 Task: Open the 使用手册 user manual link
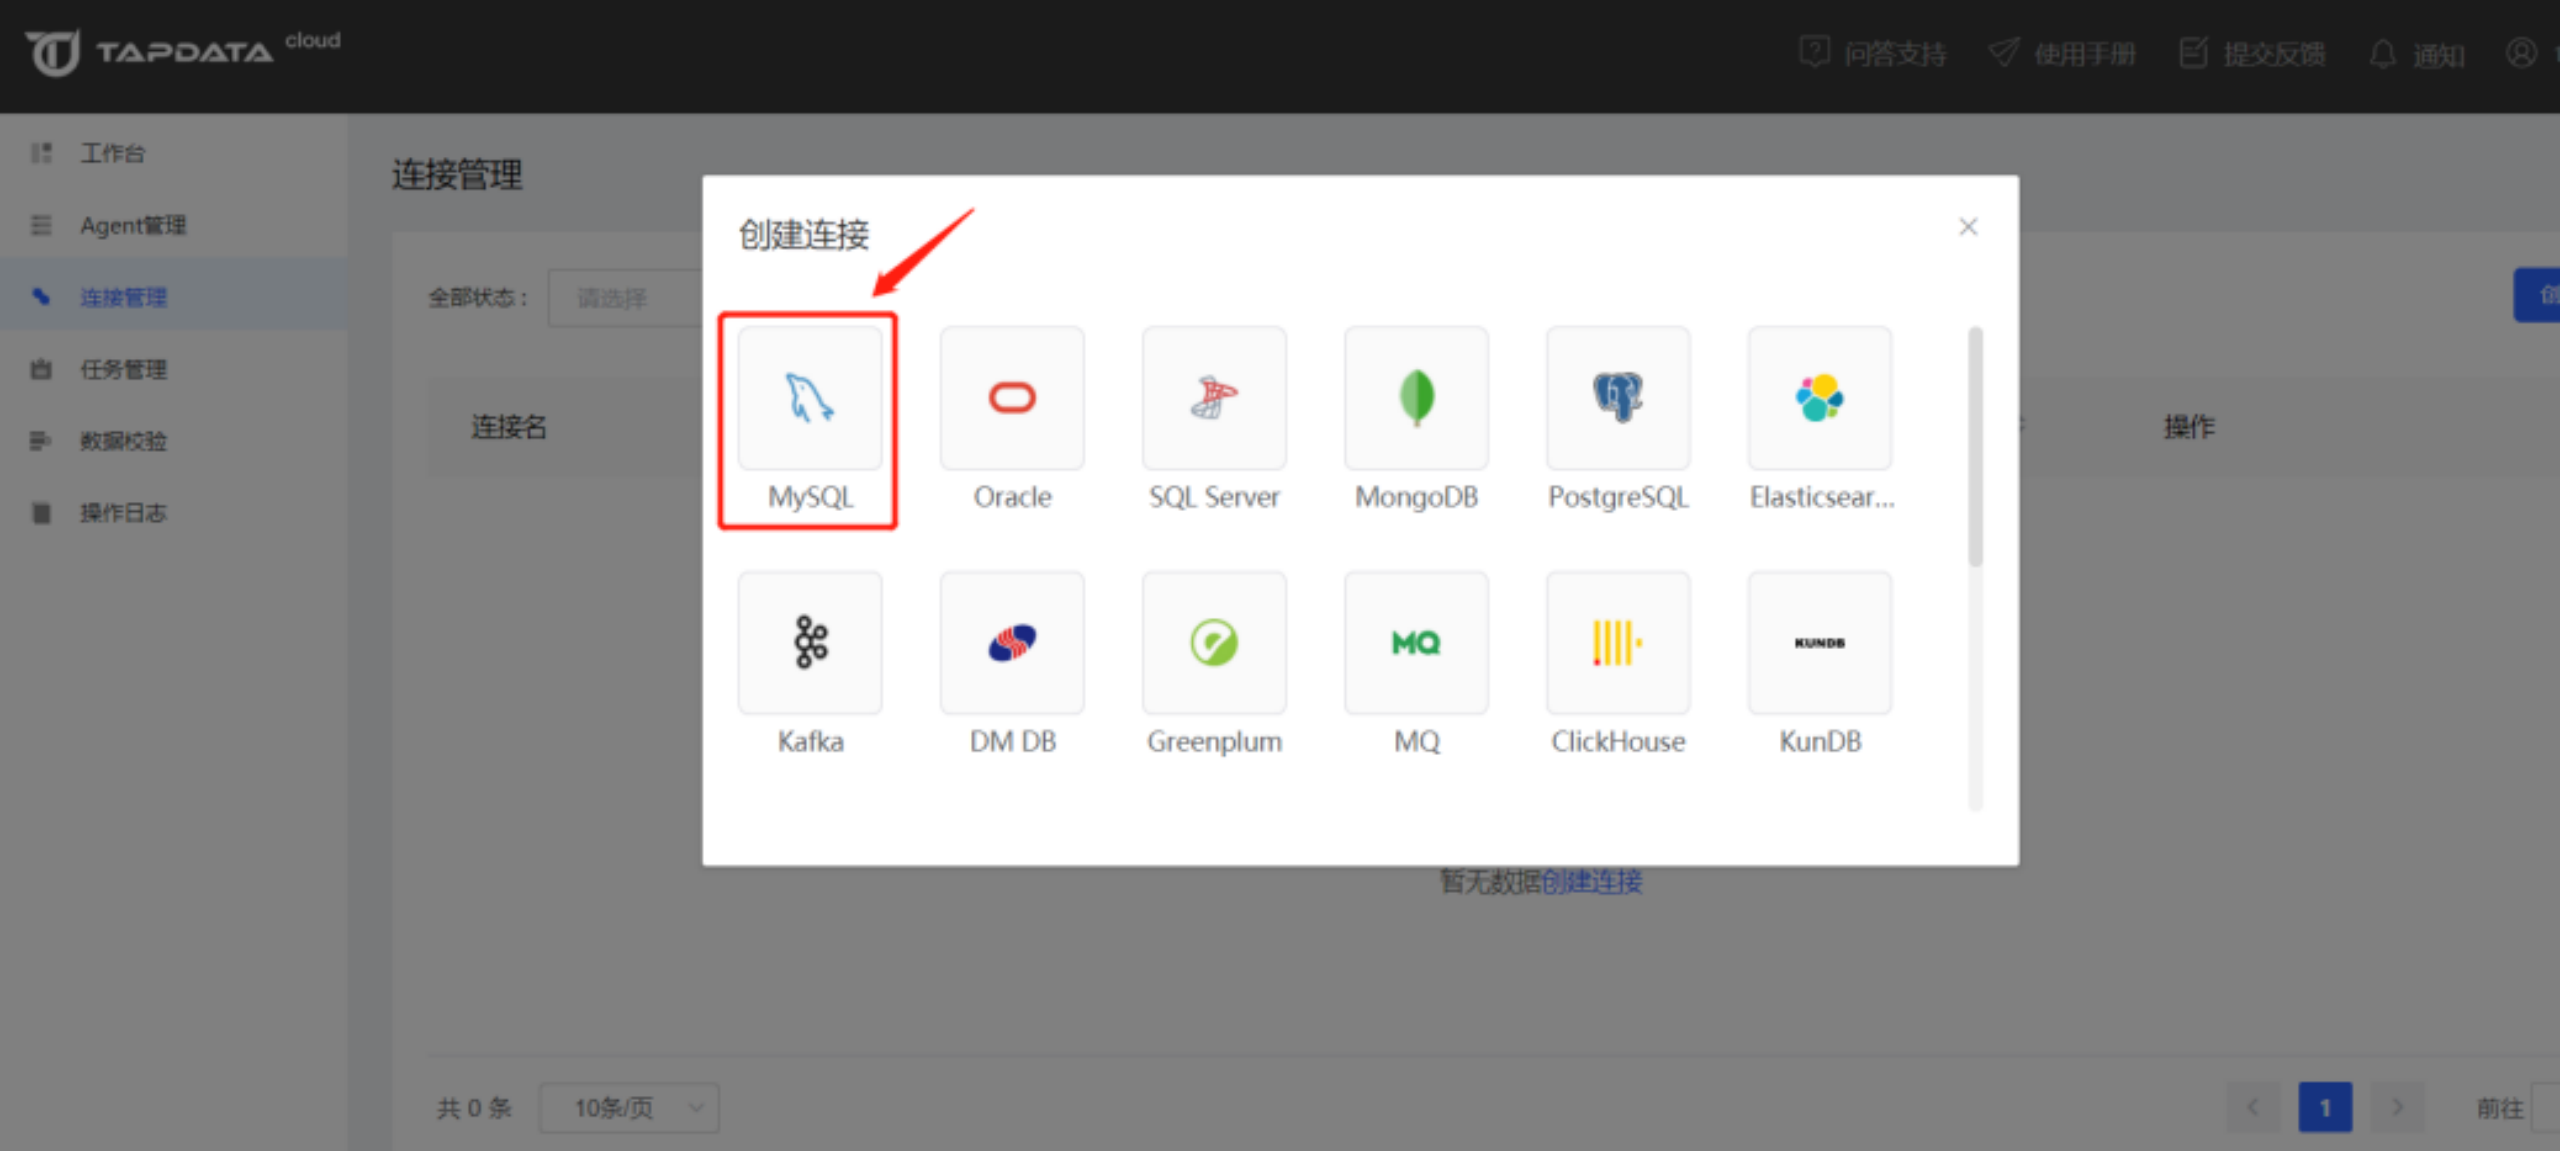click(2064, 53)
